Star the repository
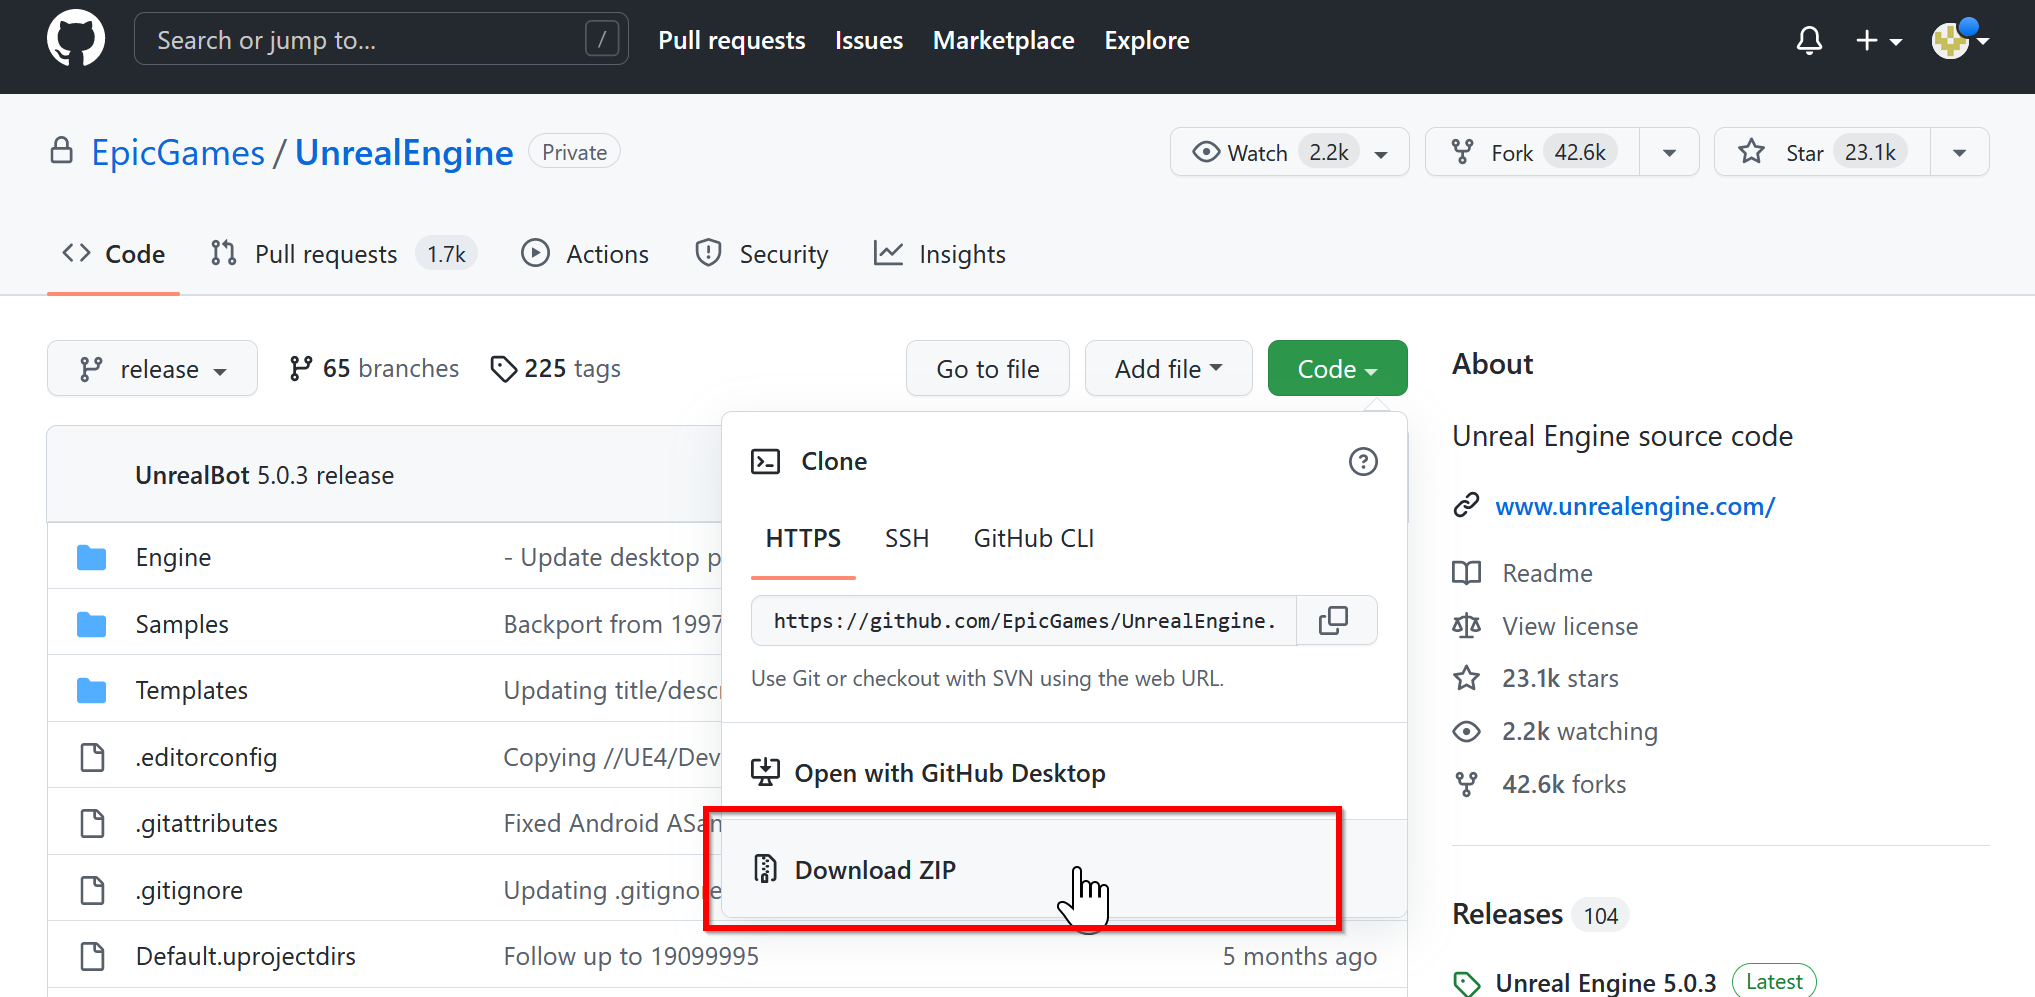Image resolution: width=2035 pixels, height=997 pixels. click(1822, 152)
